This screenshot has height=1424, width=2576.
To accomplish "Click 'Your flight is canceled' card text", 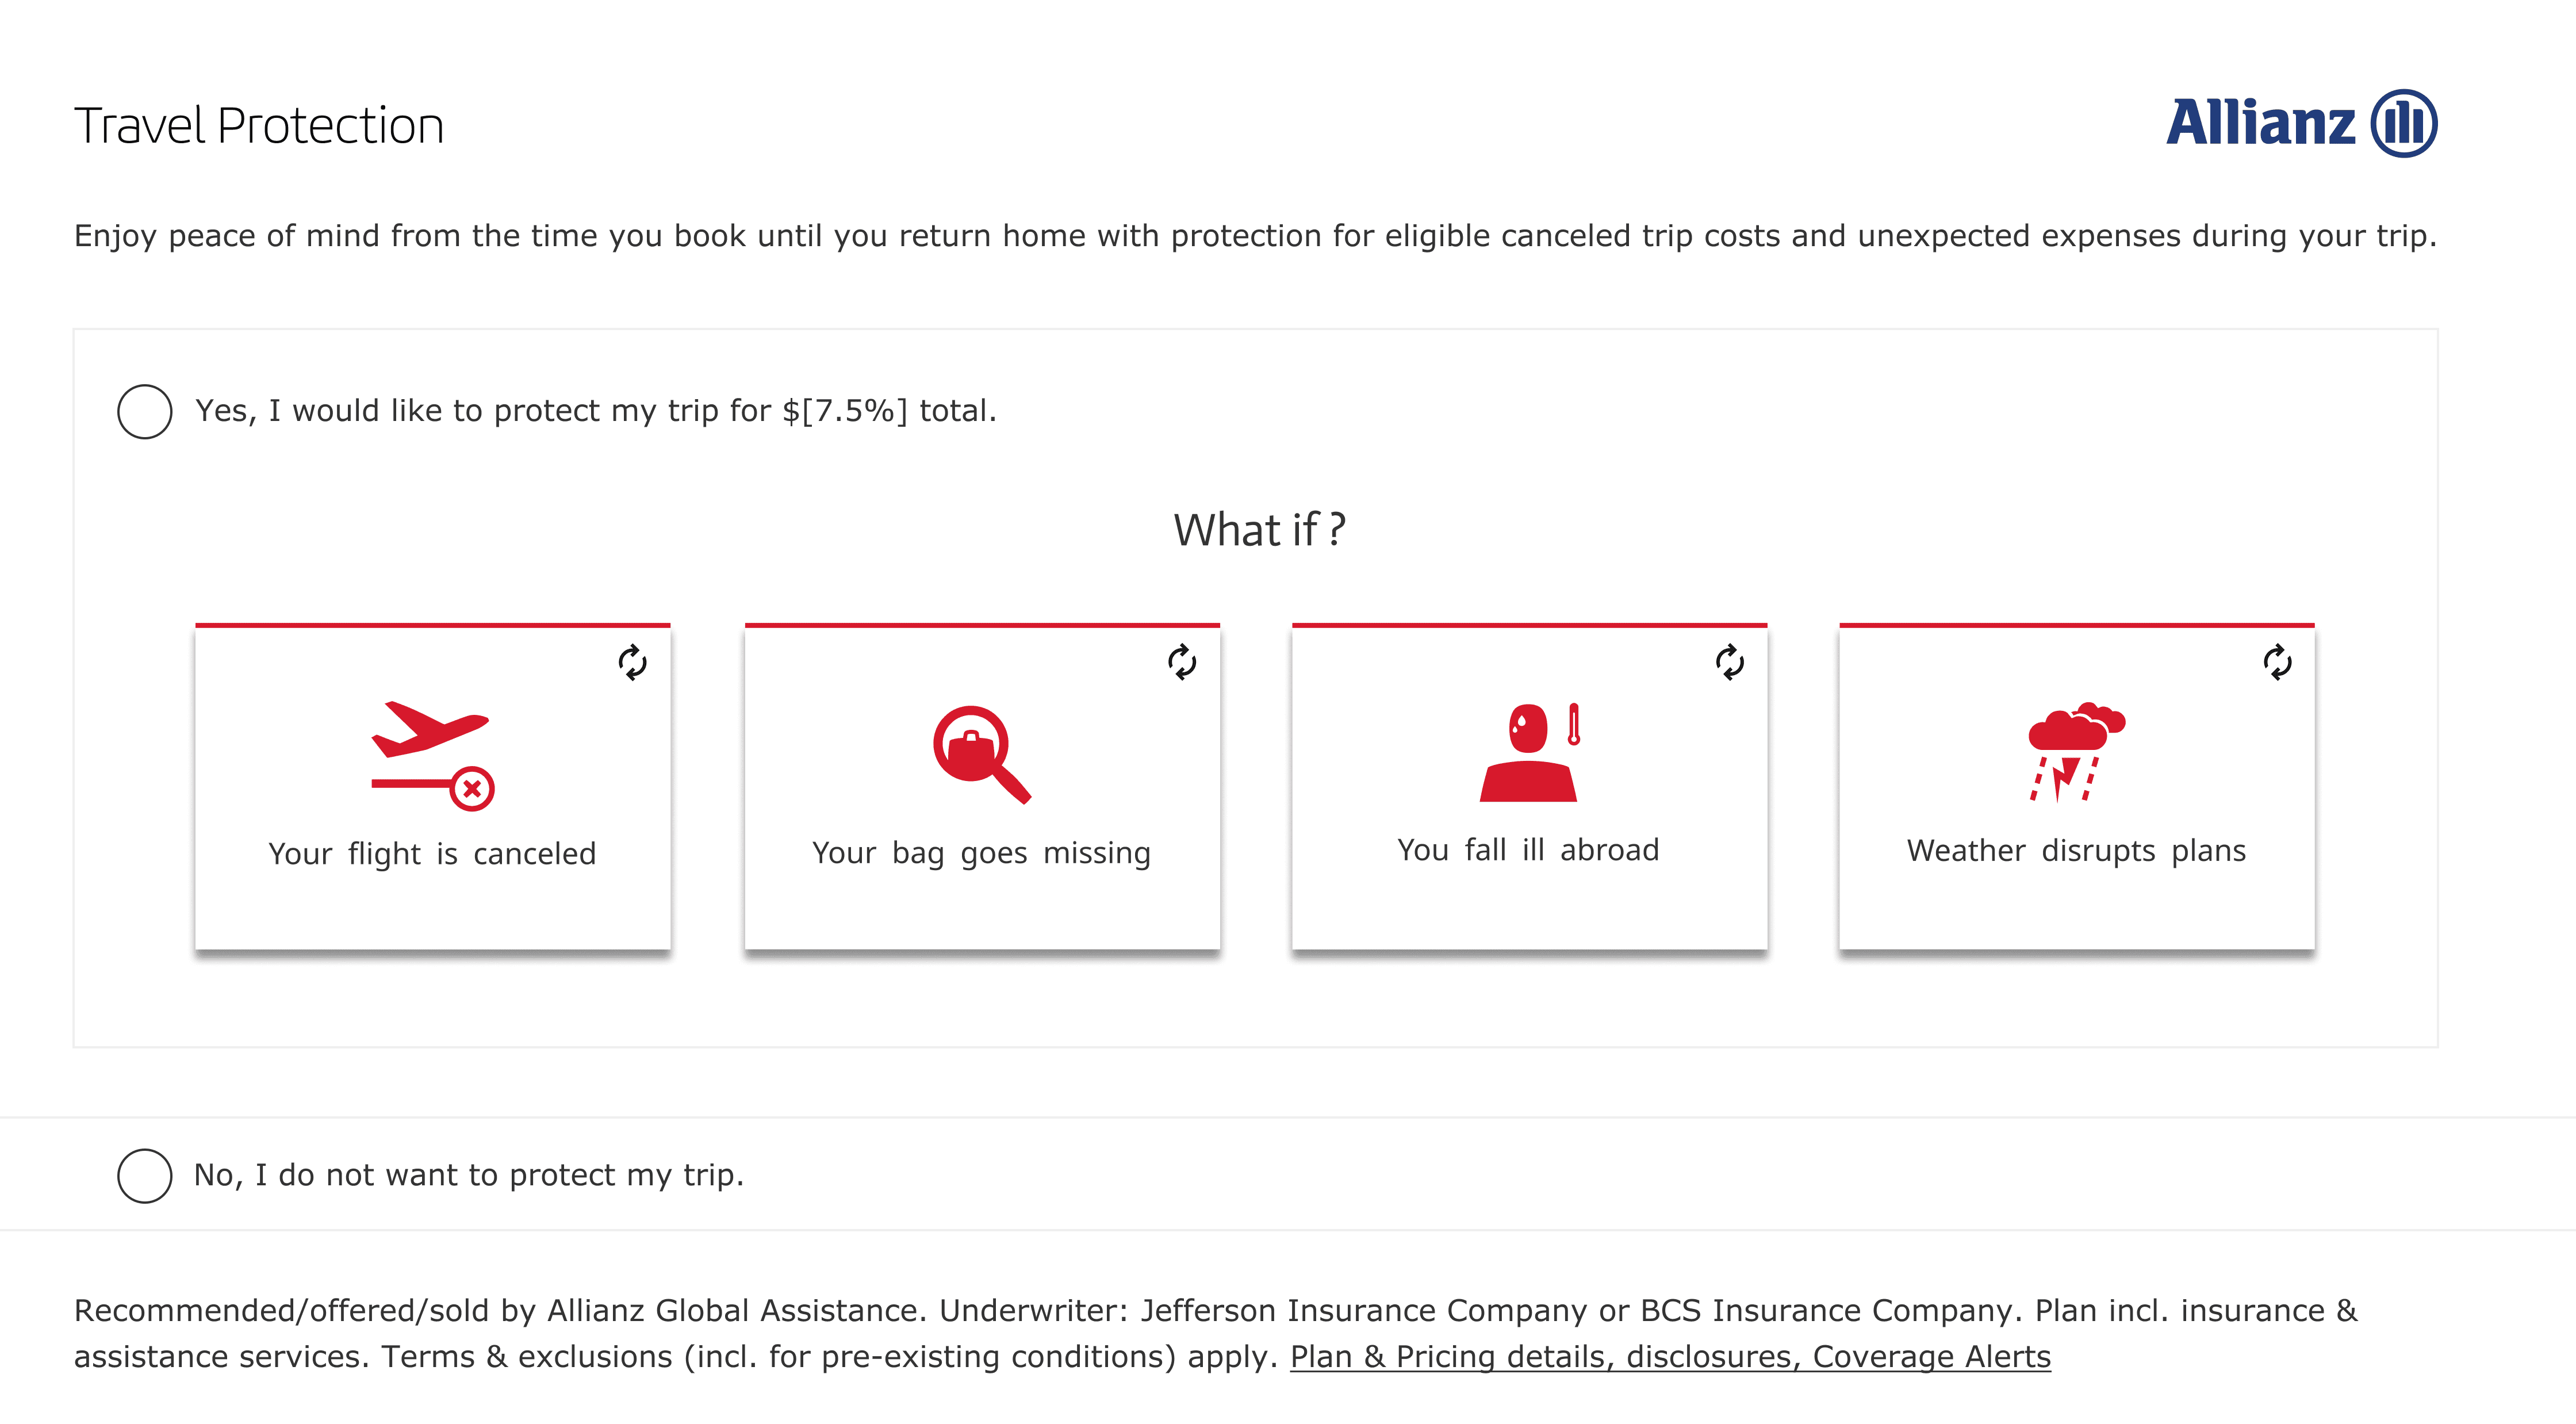I will coord(432,854).
